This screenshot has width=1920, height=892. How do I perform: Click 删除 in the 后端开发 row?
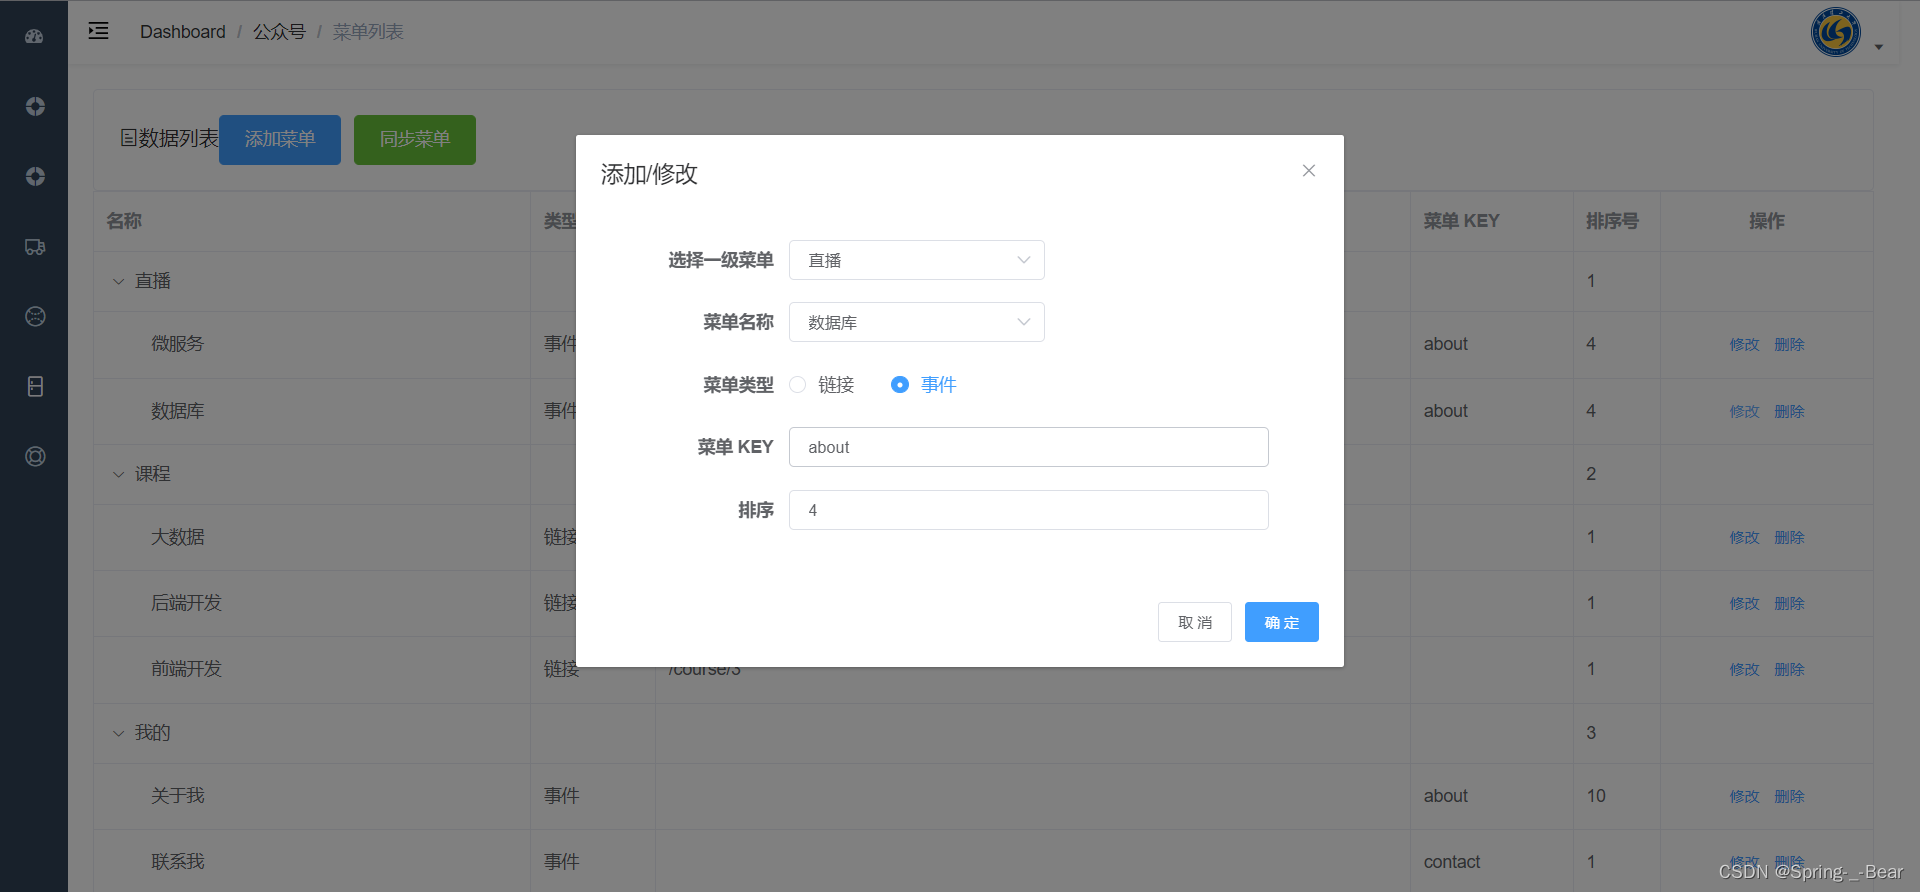[x=1789, y=603]
